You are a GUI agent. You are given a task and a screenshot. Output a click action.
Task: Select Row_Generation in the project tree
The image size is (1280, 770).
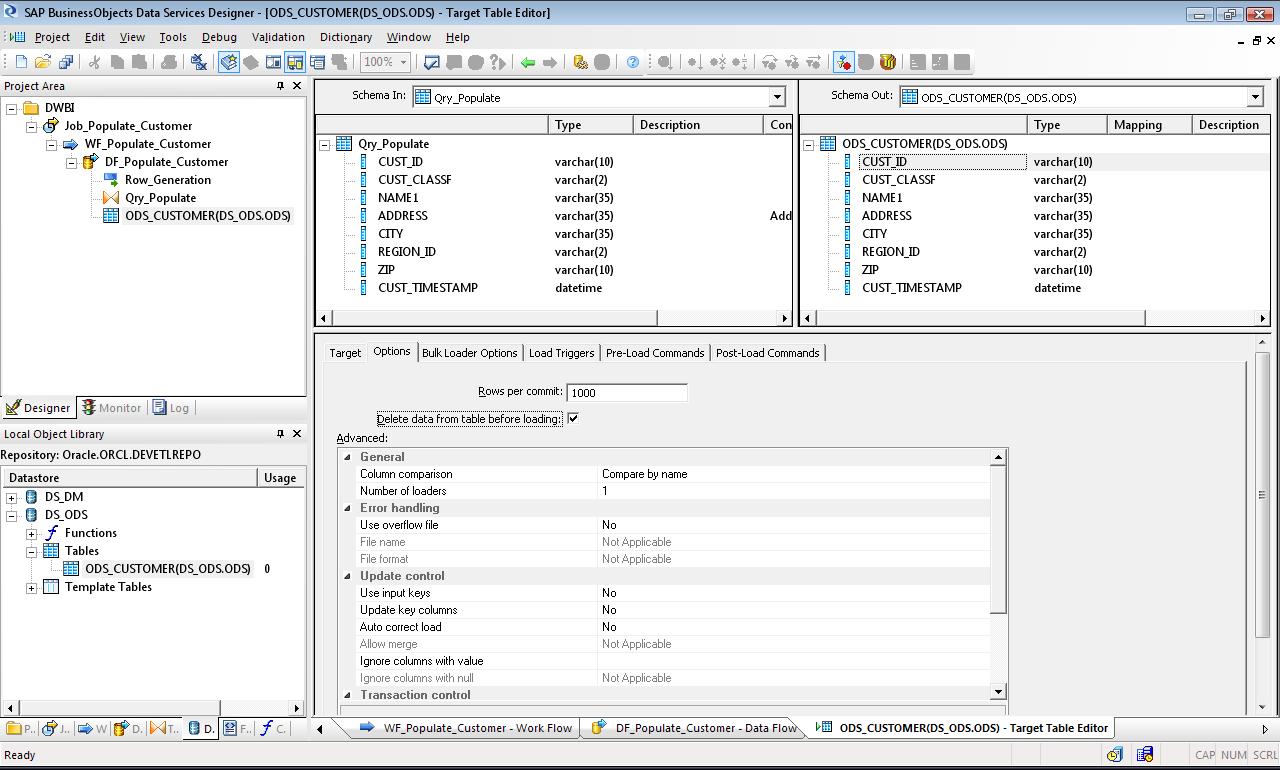[168, 180]
